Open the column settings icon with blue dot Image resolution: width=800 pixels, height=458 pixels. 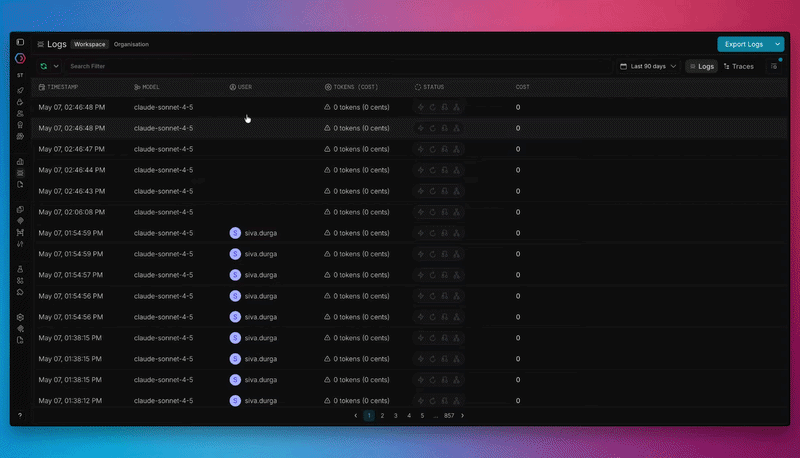pos(774,66)
